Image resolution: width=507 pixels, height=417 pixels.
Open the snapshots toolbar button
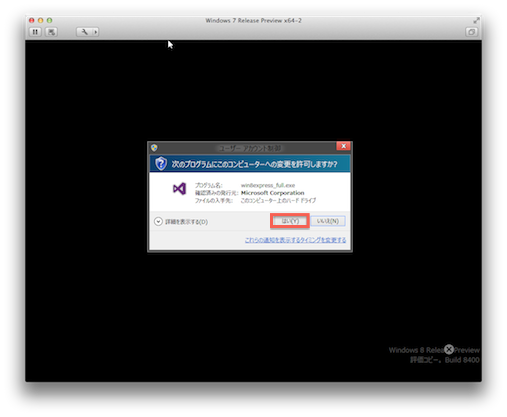(x=51, y=32)
